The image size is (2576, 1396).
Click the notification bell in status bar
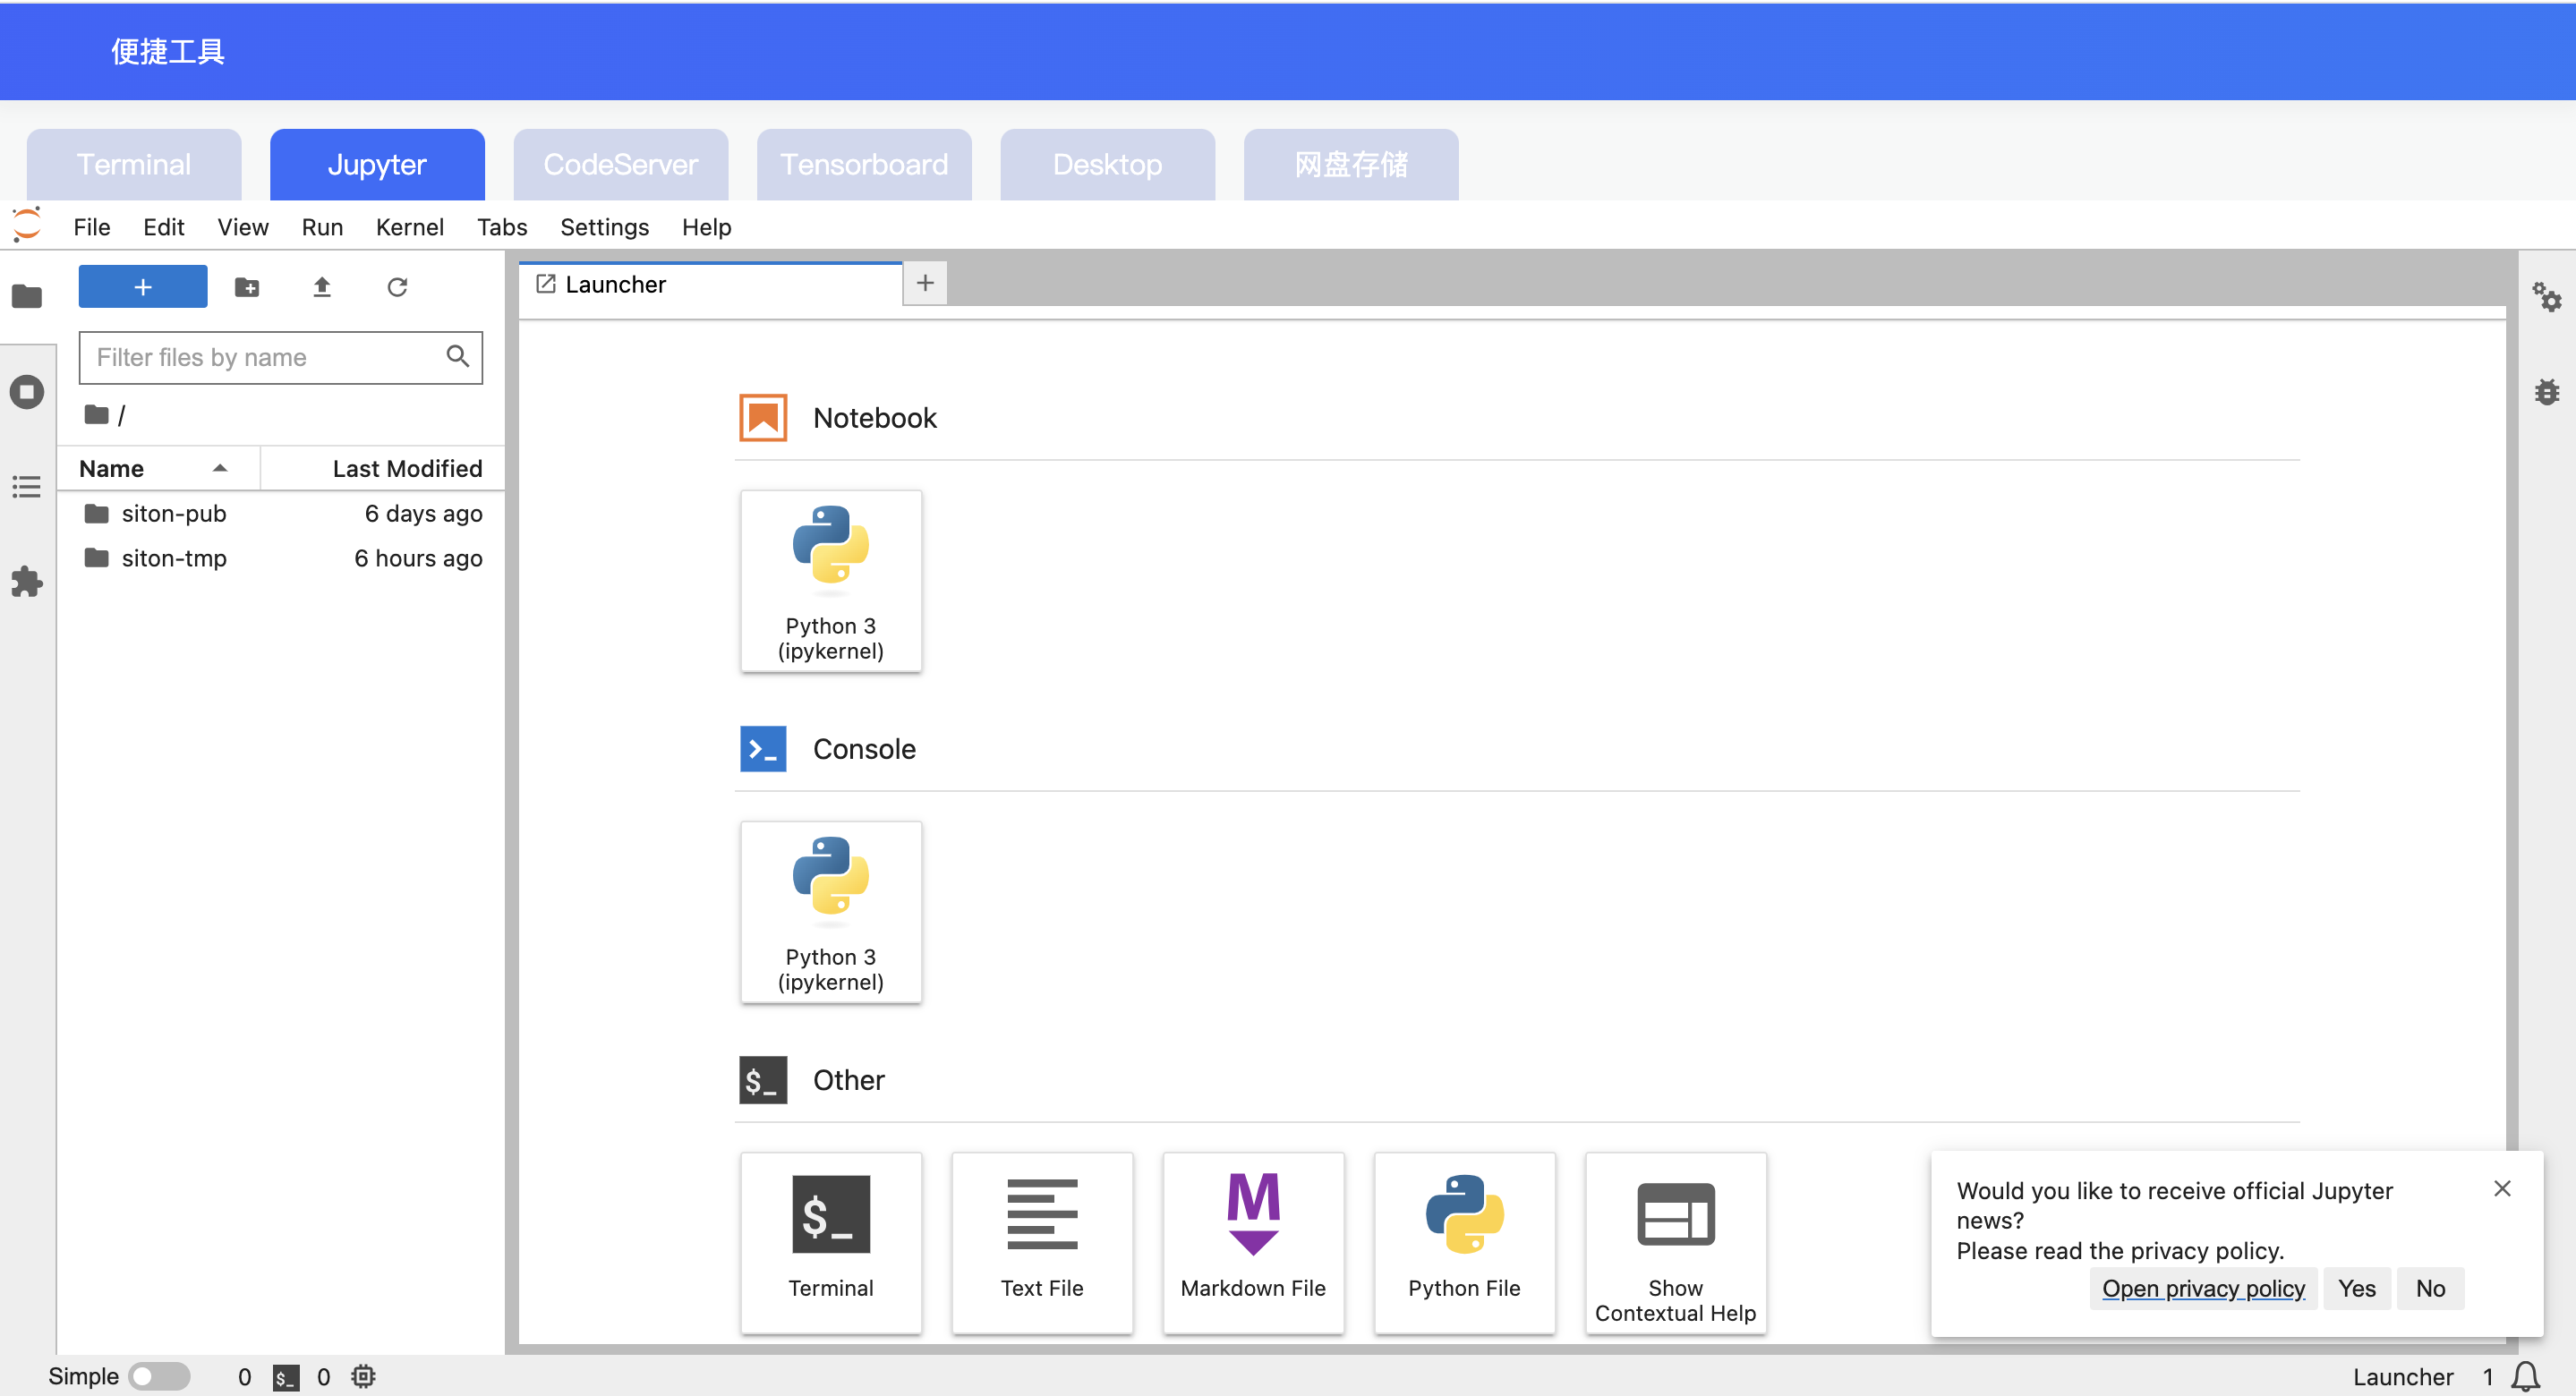pos(2526,1377)
